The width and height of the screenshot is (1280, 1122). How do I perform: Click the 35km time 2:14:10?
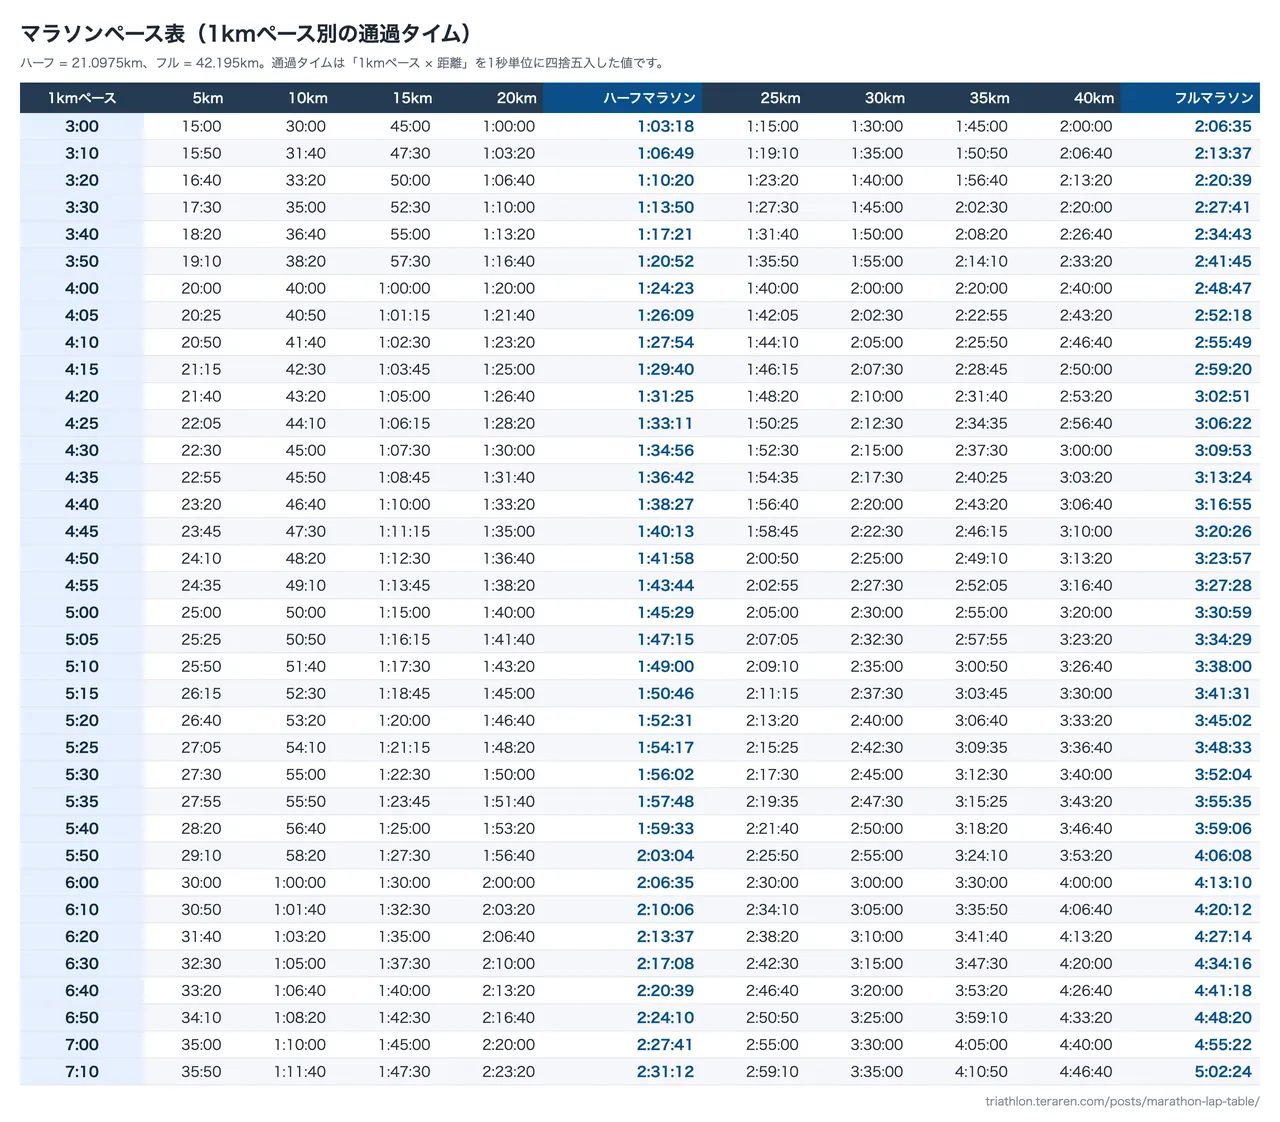[981, 261]
